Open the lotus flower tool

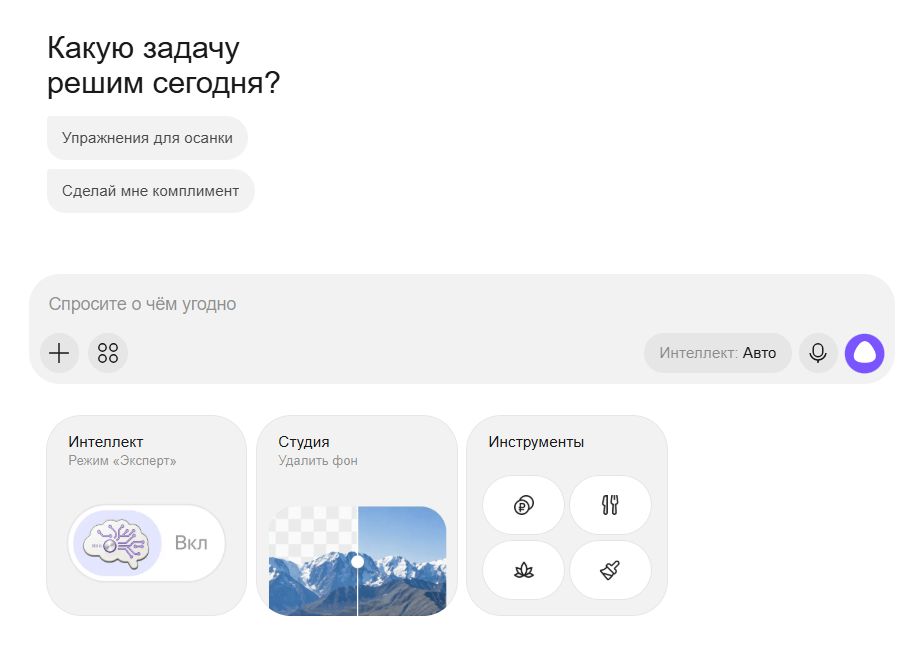[523, 570]
